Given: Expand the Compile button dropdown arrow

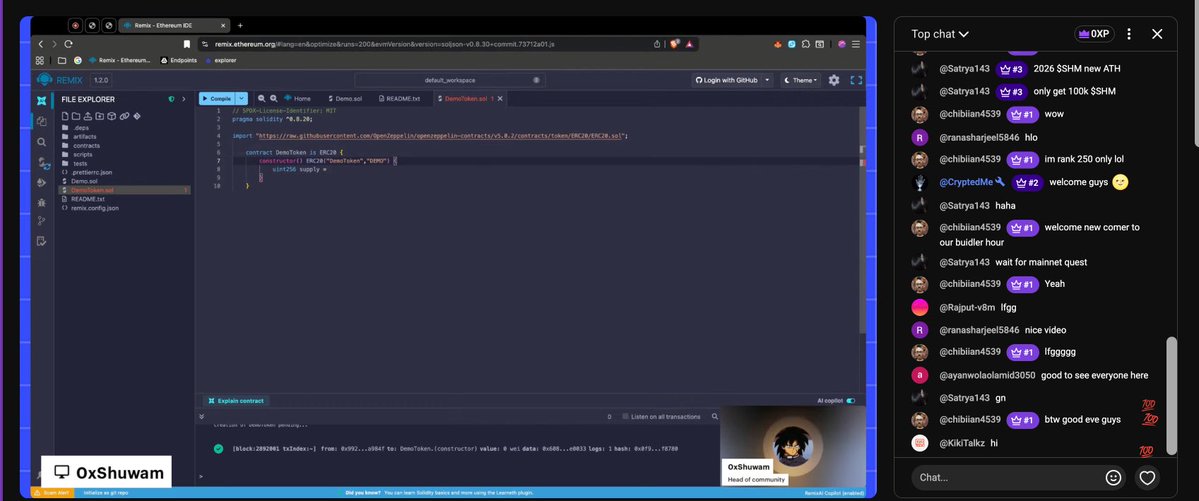Looking at the screenshot, I should pyautogui.click(x=242, y=99).
